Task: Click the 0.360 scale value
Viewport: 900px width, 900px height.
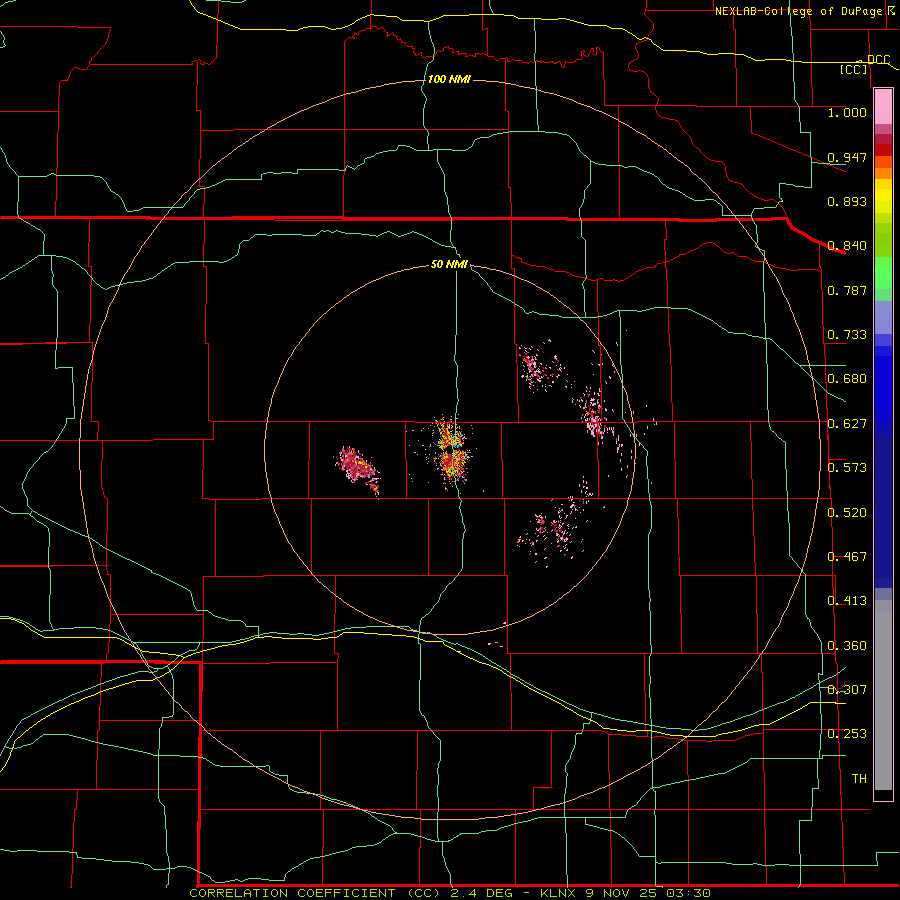Action: pos(847,646)
